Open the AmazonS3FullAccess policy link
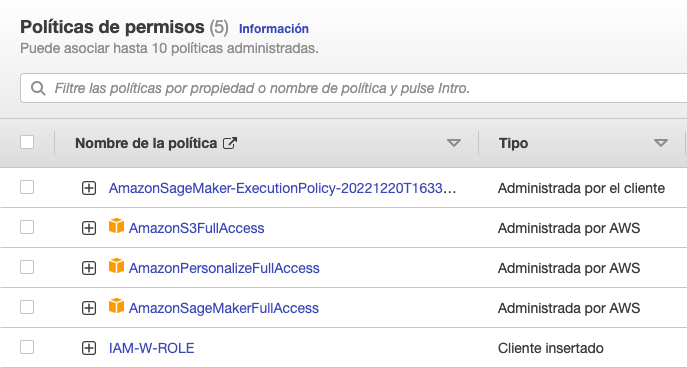687x368 pixels. [x=196, y=228]
